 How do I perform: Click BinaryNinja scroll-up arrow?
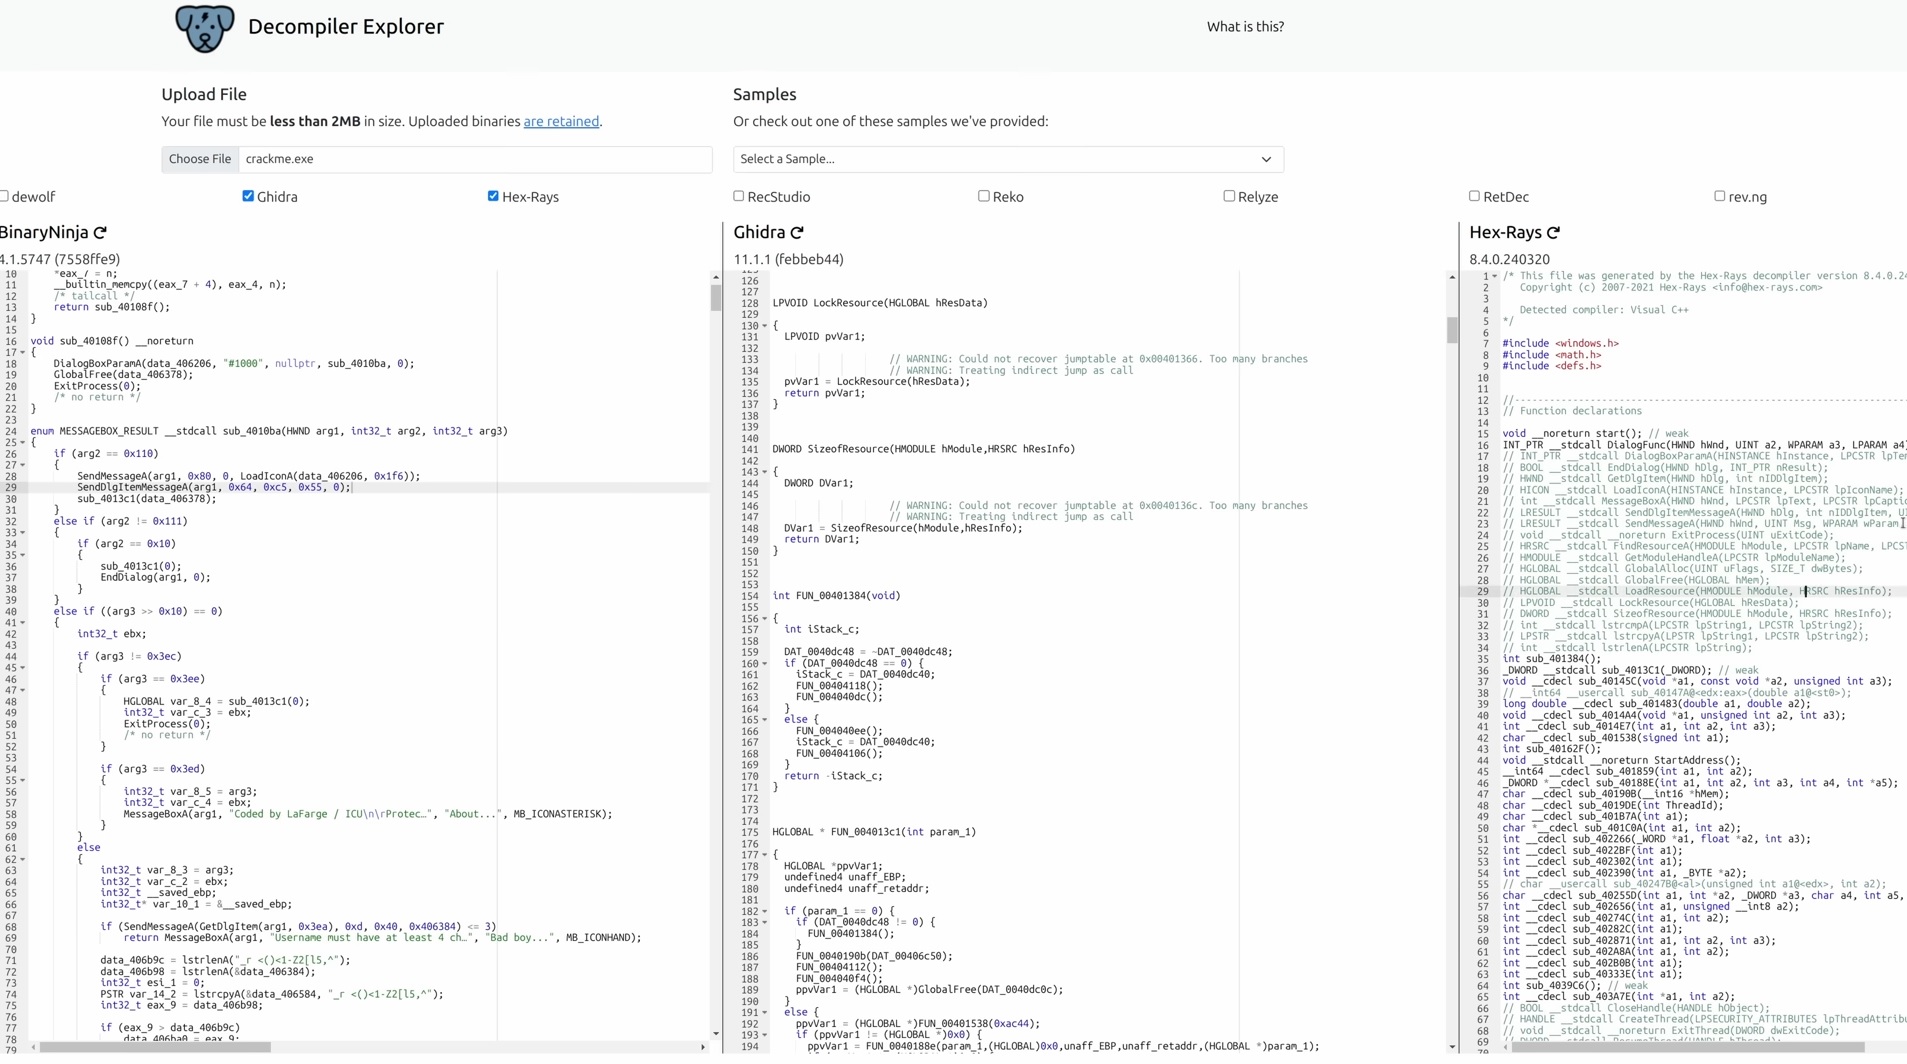click(716, 277)
